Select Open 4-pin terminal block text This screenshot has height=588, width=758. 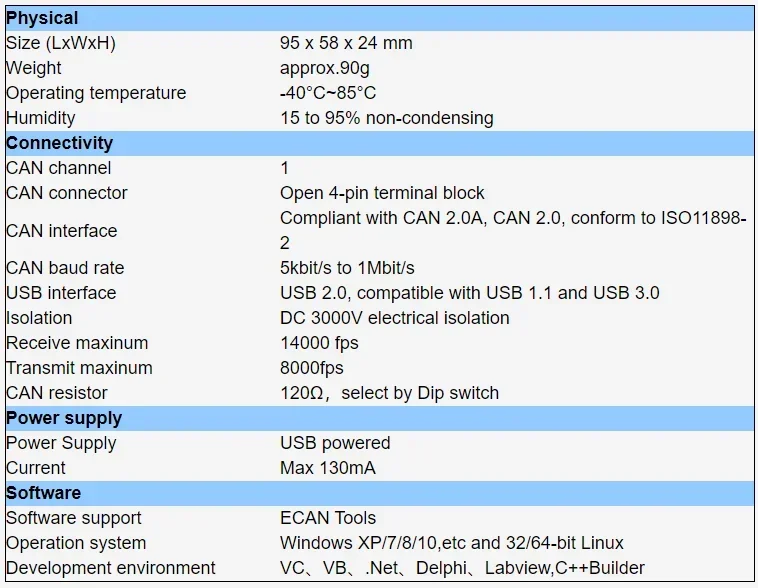382,193
